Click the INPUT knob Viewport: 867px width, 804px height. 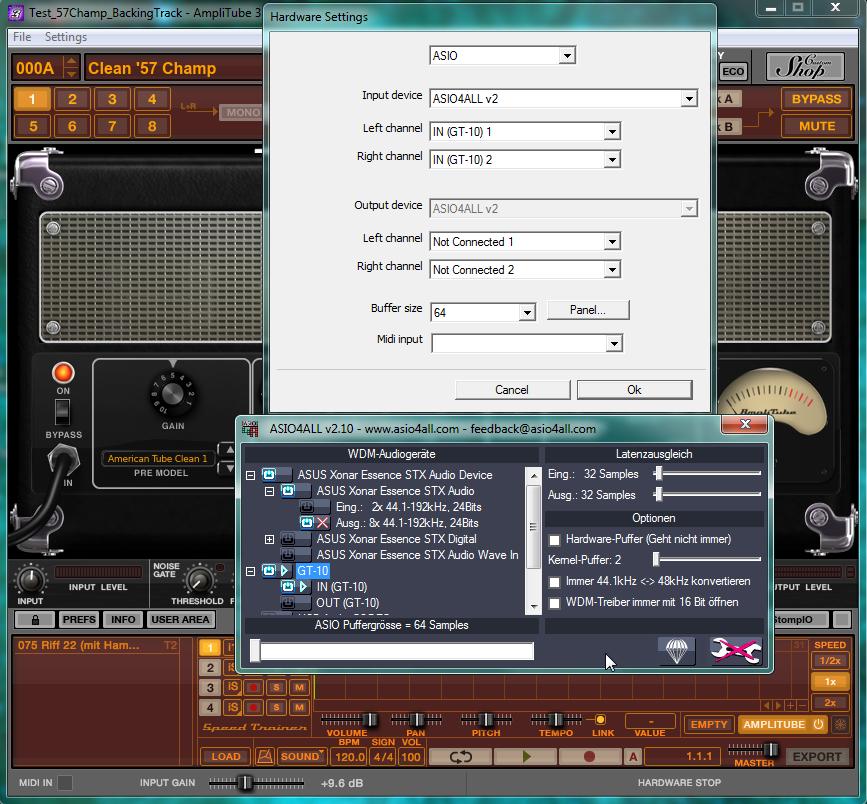(30, 580)
